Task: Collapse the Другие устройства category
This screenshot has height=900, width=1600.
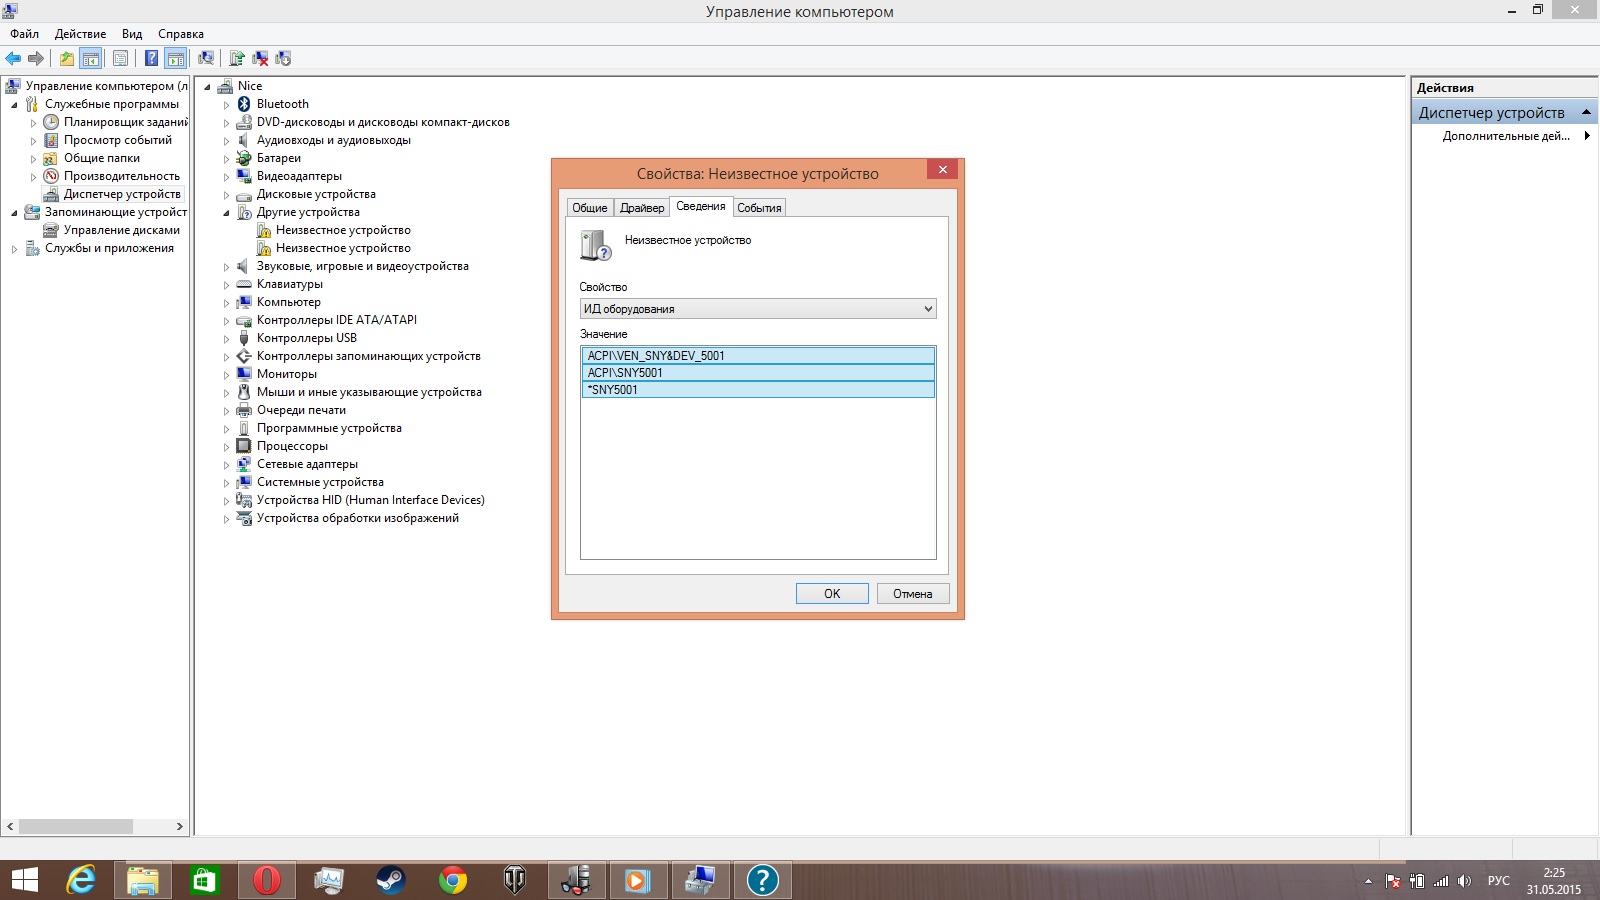Action: point(226,213)
